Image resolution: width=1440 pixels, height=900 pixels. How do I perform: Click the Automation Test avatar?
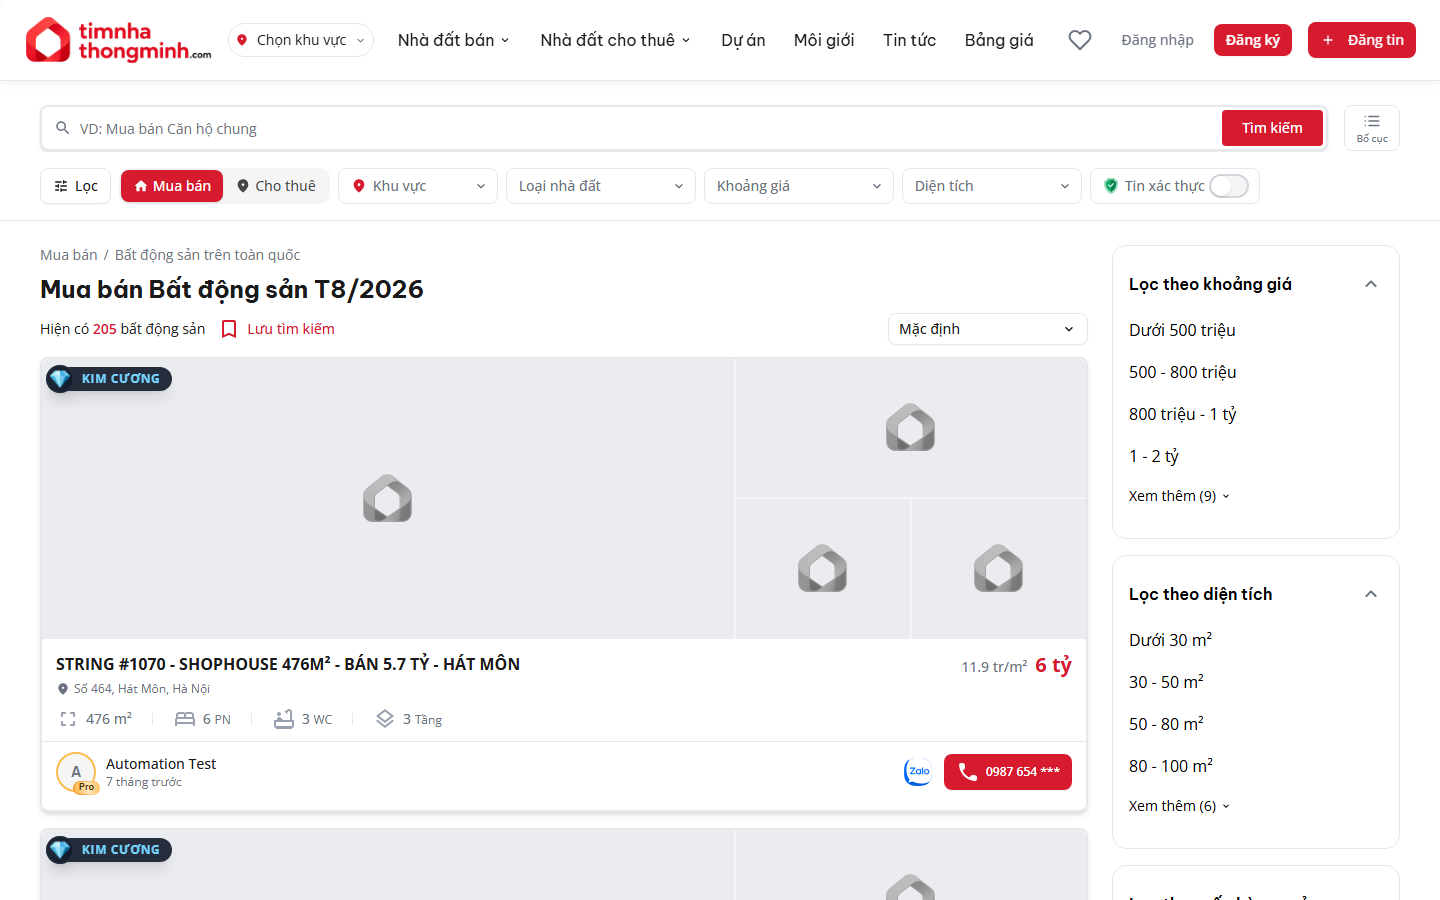tap(76, 772)
